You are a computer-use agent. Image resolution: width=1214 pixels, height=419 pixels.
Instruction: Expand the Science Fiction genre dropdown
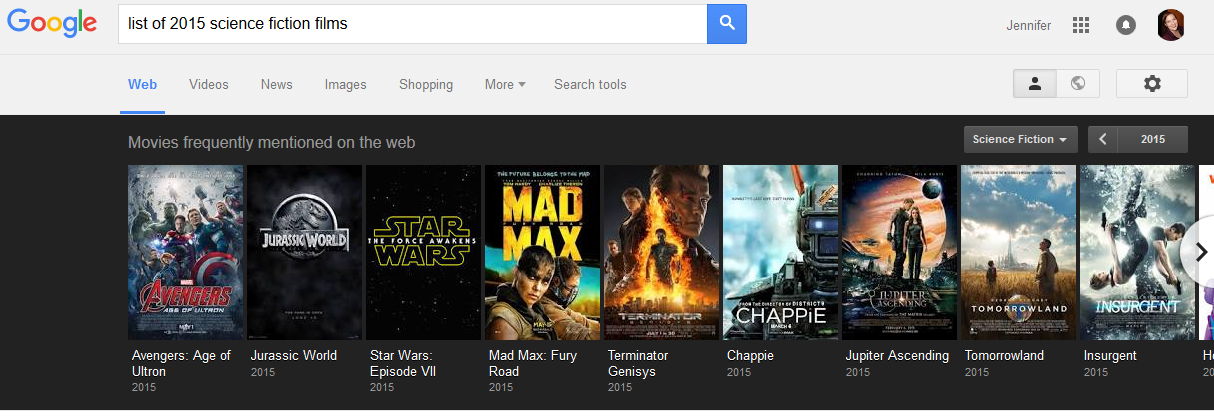pos(1020,139)
